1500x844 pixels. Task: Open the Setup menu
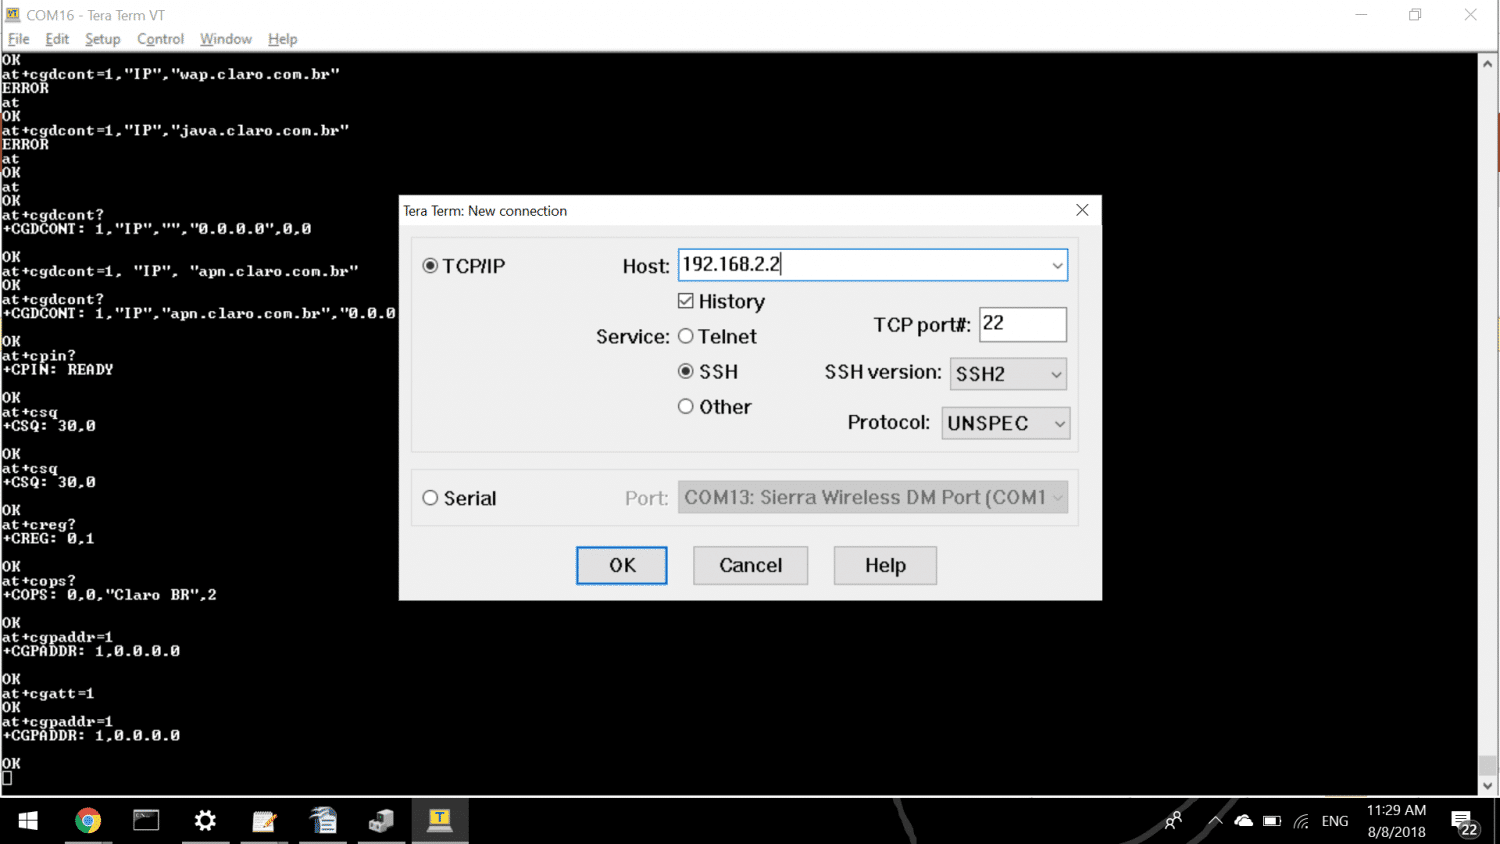tap(102, 39)
